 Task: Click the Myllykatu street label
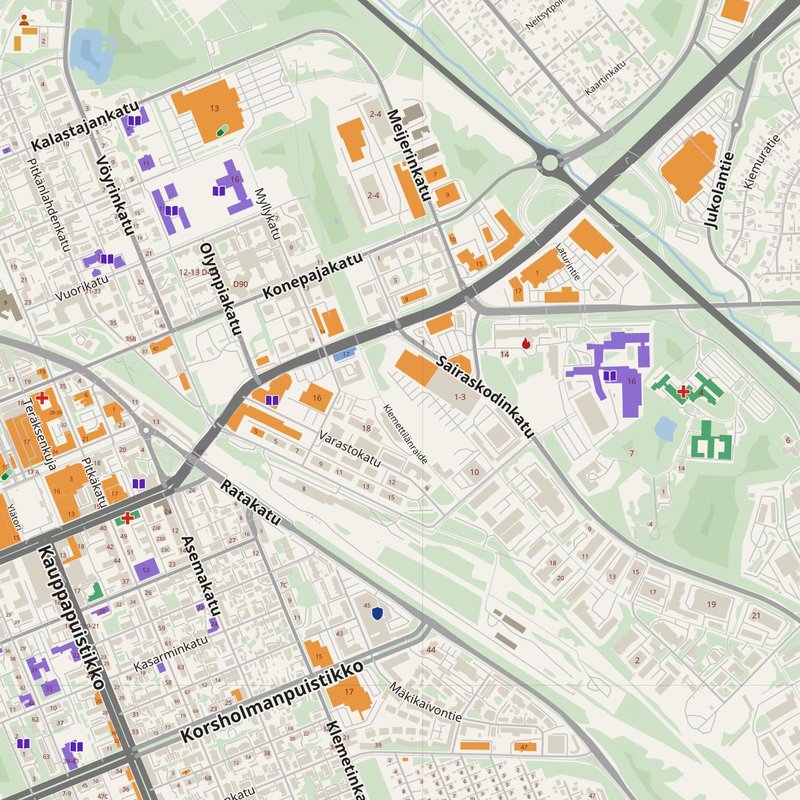[267, 214]
